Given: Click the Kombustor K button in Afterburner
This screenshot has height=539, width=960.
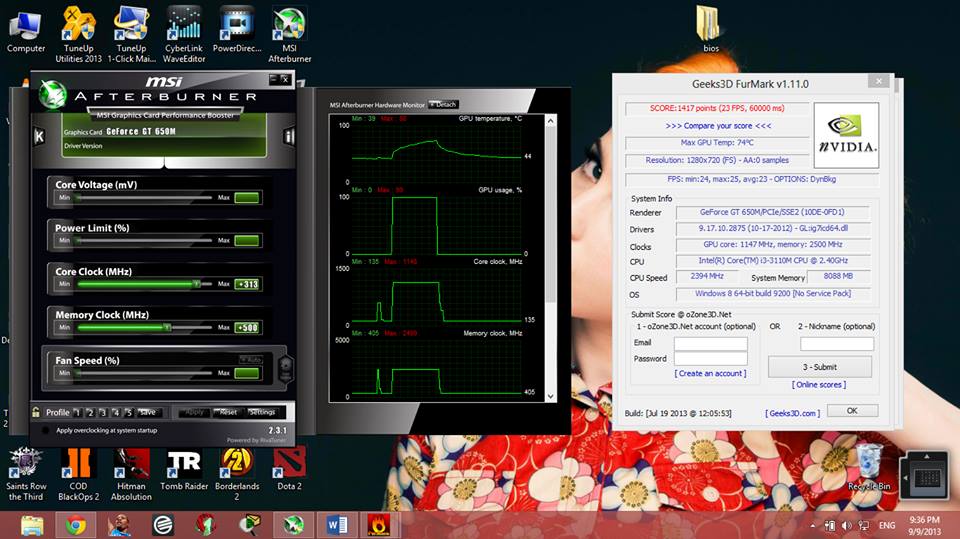Looking at the screenshot, I should [39, 136].
